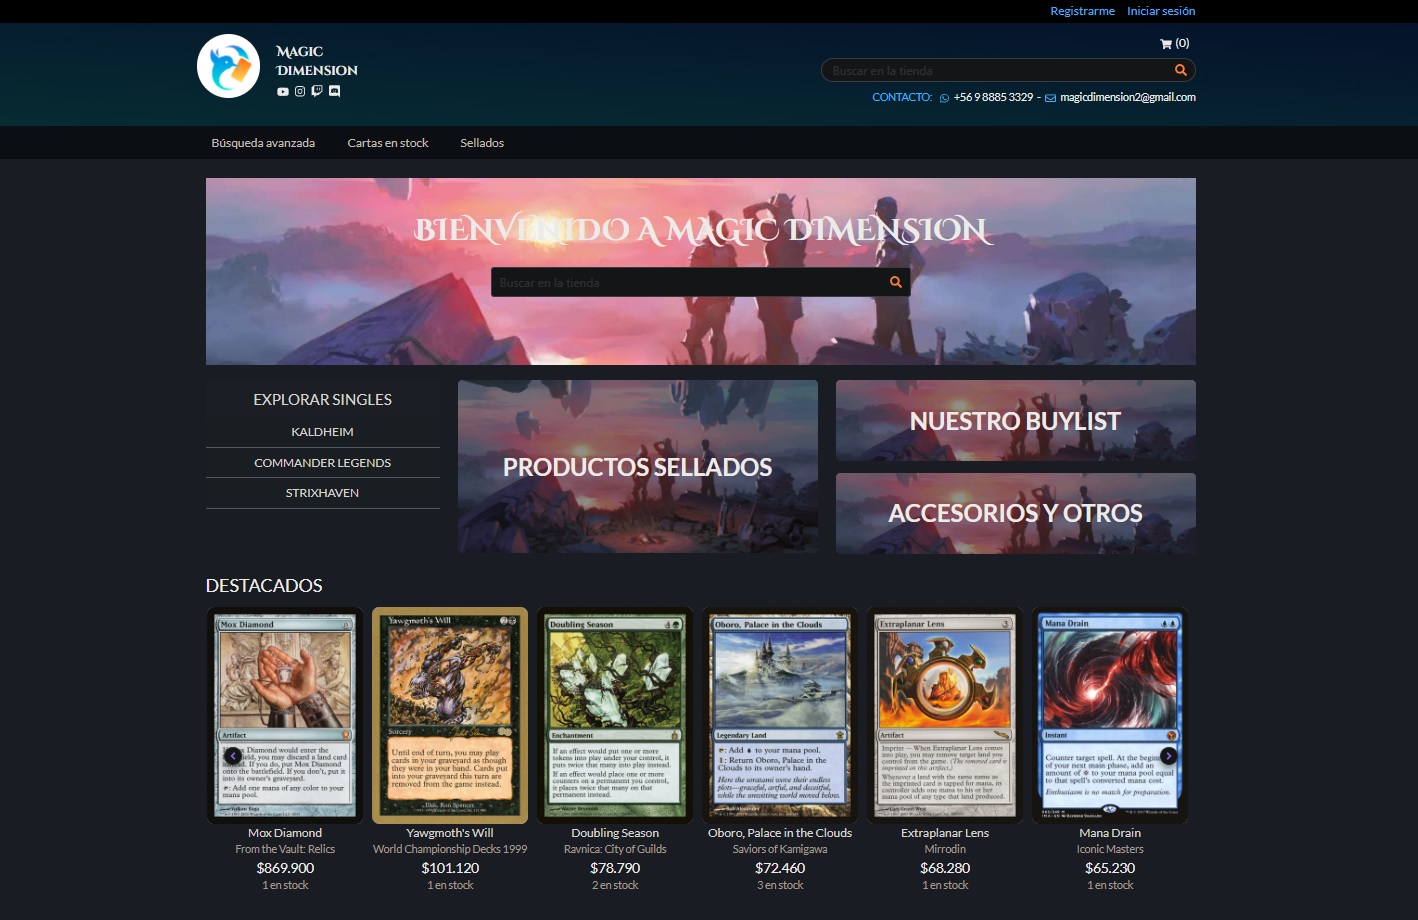Click the email magicdimension2@gmail.com
1418x920 pixels.
pos(1128,97)
